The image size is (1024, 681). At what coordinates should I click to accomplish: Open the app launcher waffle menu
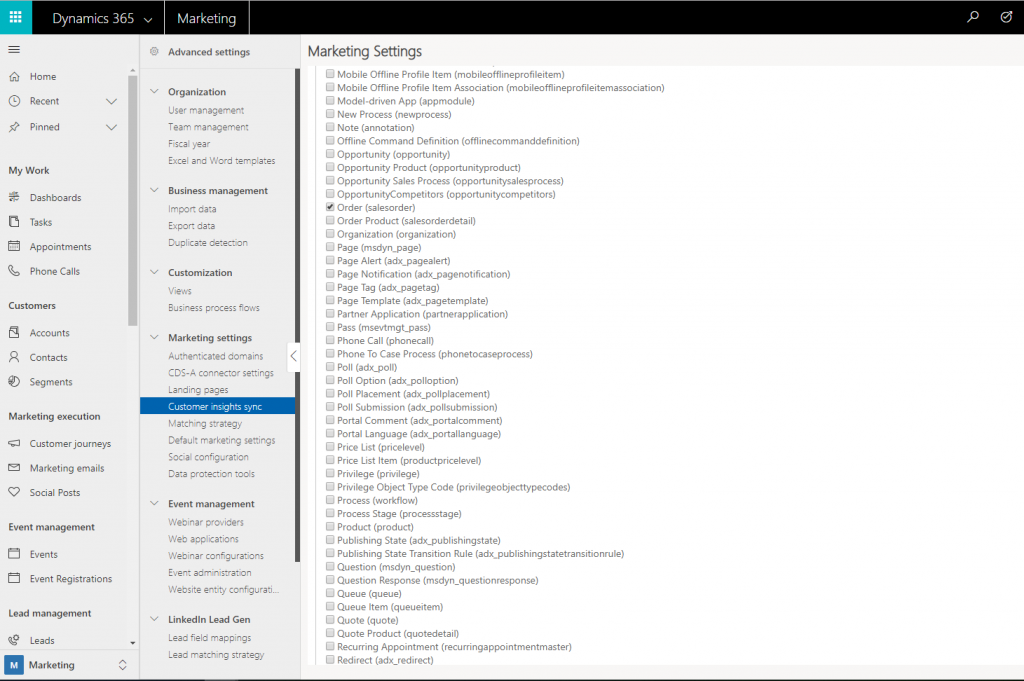pyautogui.click(x=14, y=17)
